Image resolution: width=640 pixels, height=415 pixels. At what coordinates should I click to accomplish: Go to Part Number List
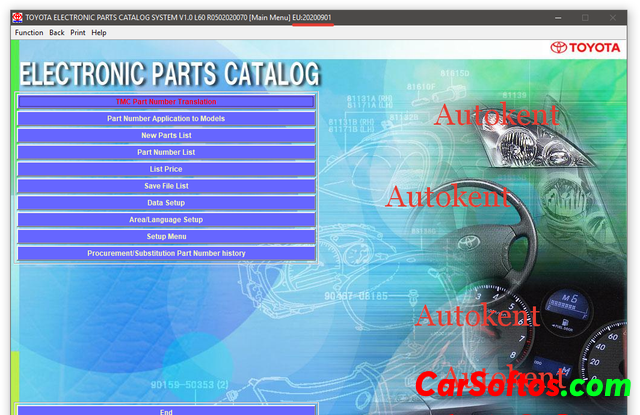[166, 152]
